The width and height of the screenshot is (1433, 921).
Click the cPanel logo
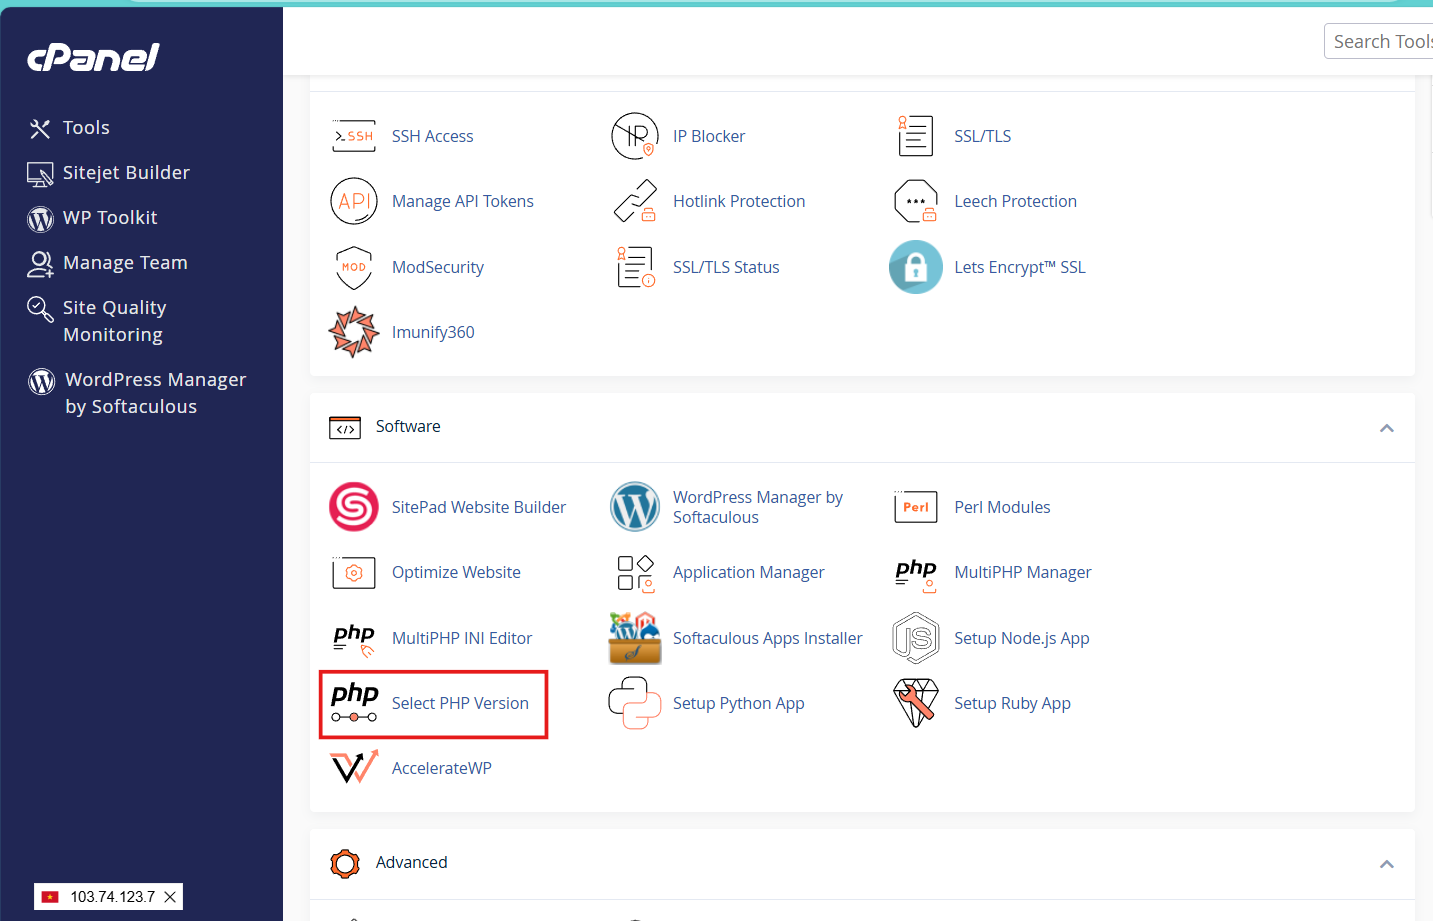click(93, 57)
